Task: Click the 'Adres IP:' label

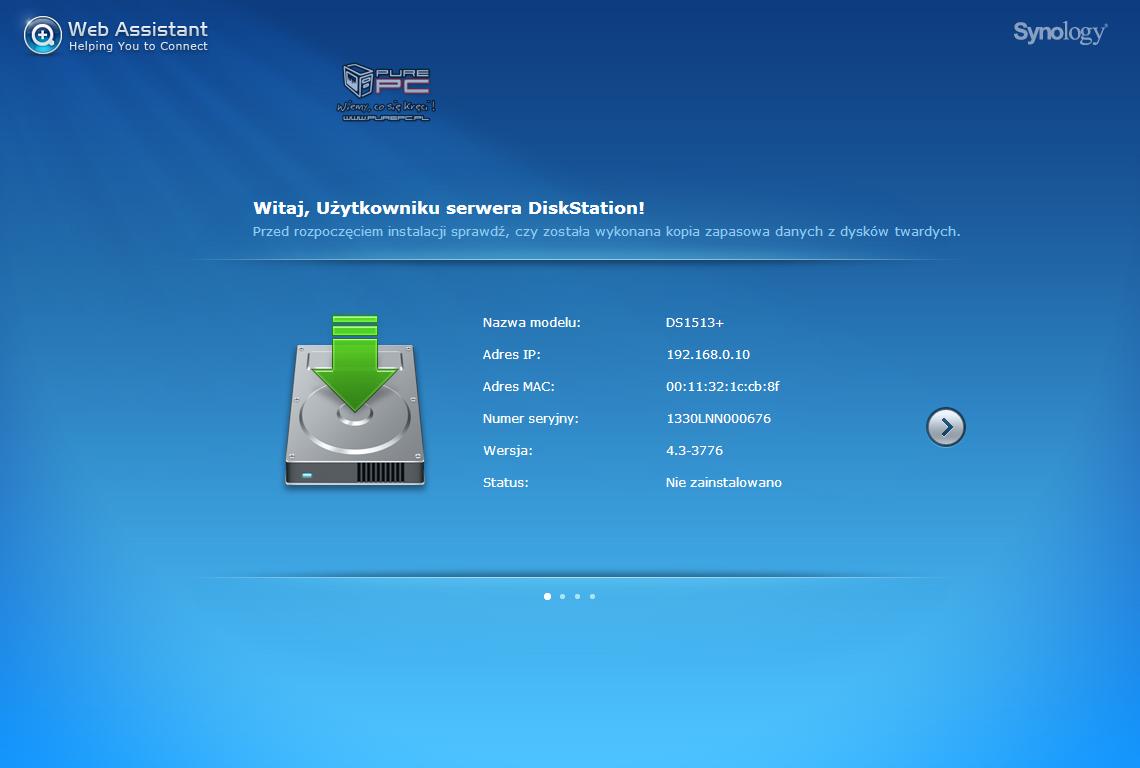Action: pyautogui.click(x=512, y=354)
